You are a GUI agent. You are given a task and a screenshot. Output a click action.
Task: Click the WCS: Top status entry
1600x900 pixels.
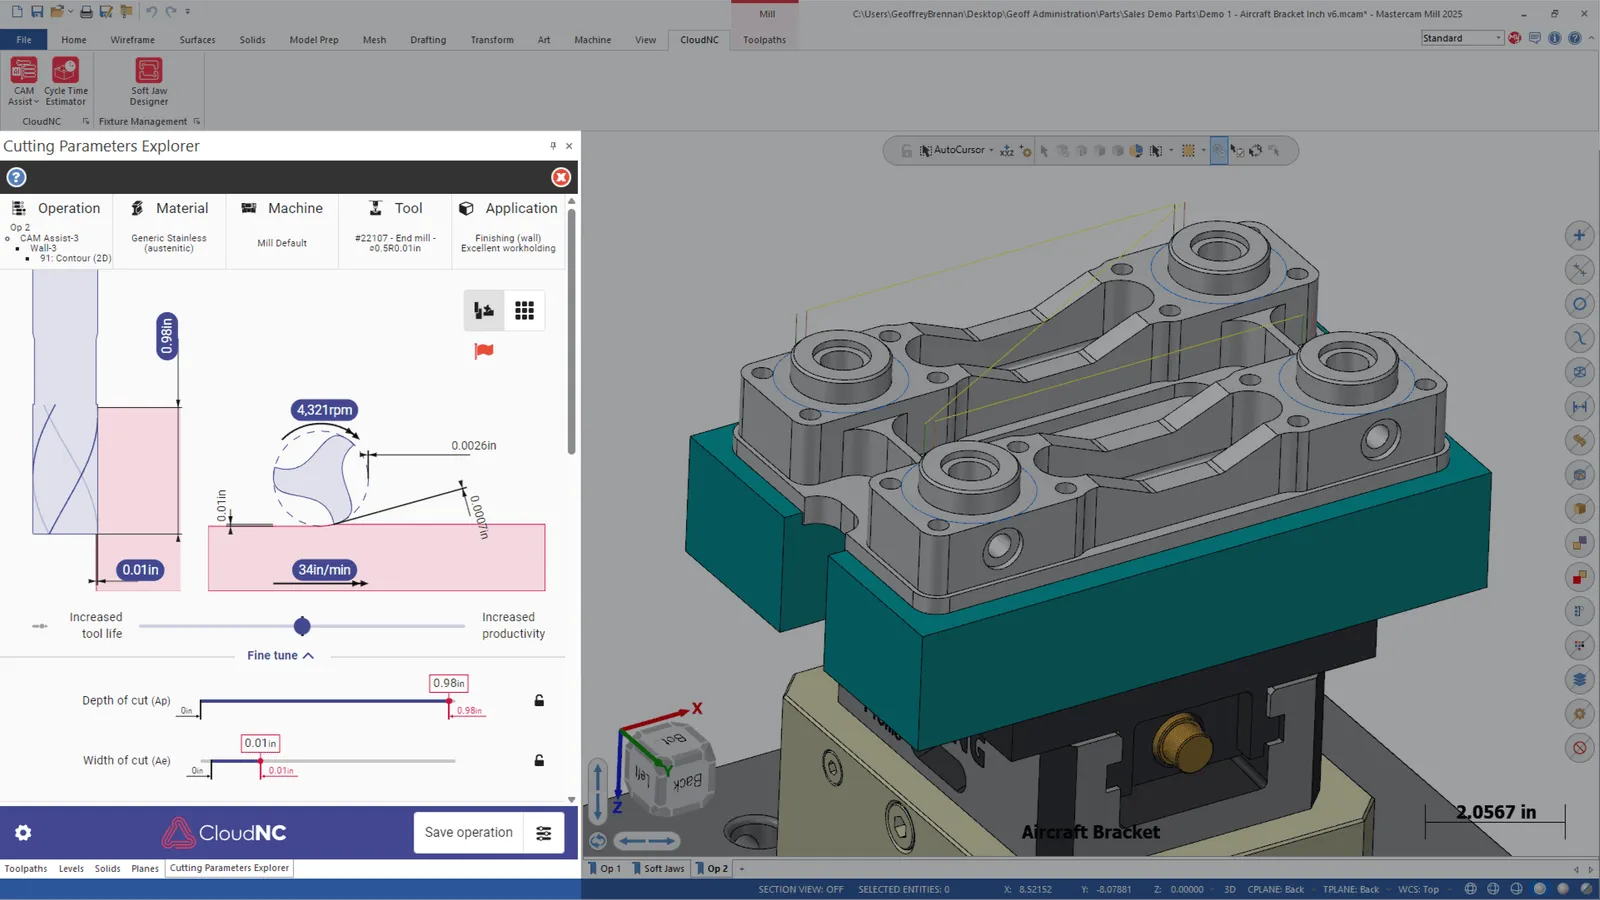[1418, 889]
